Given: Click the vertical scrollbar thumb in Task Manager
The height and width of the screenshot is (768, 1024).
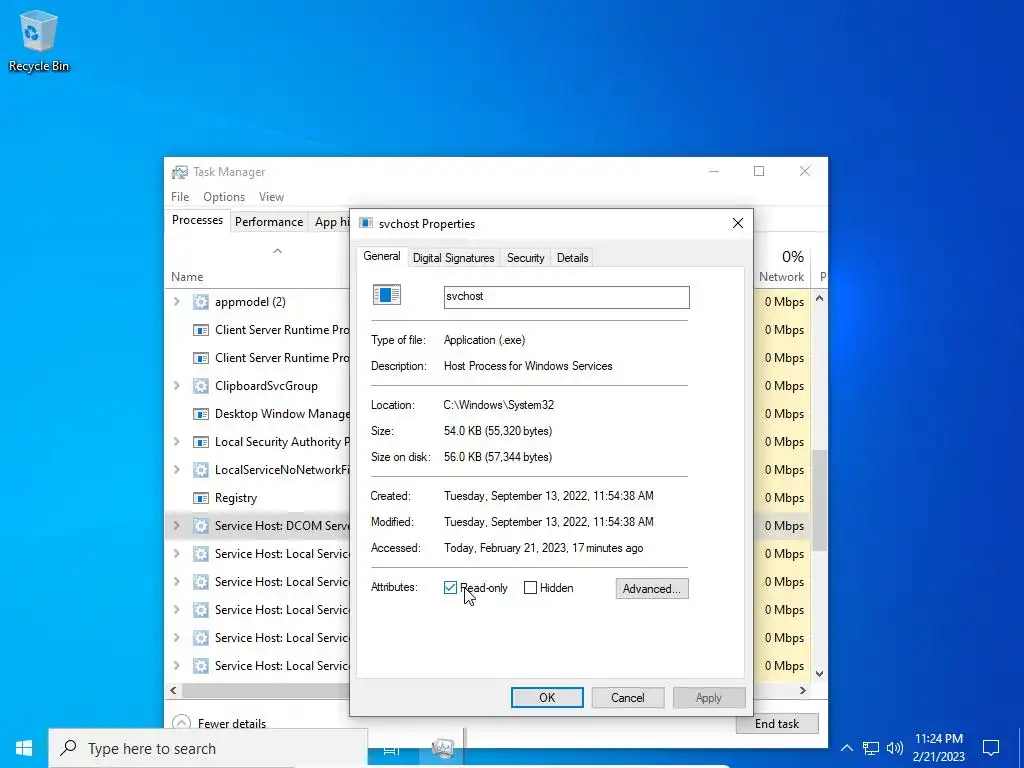Looking at the screenshot, I should 820,500.
